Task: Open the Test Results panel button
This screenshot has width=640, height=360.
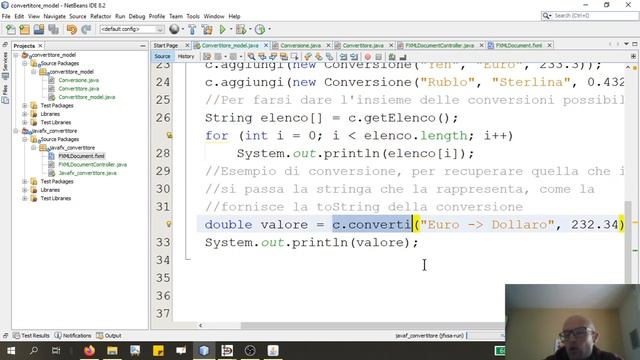Action: (x=31, y=336)
